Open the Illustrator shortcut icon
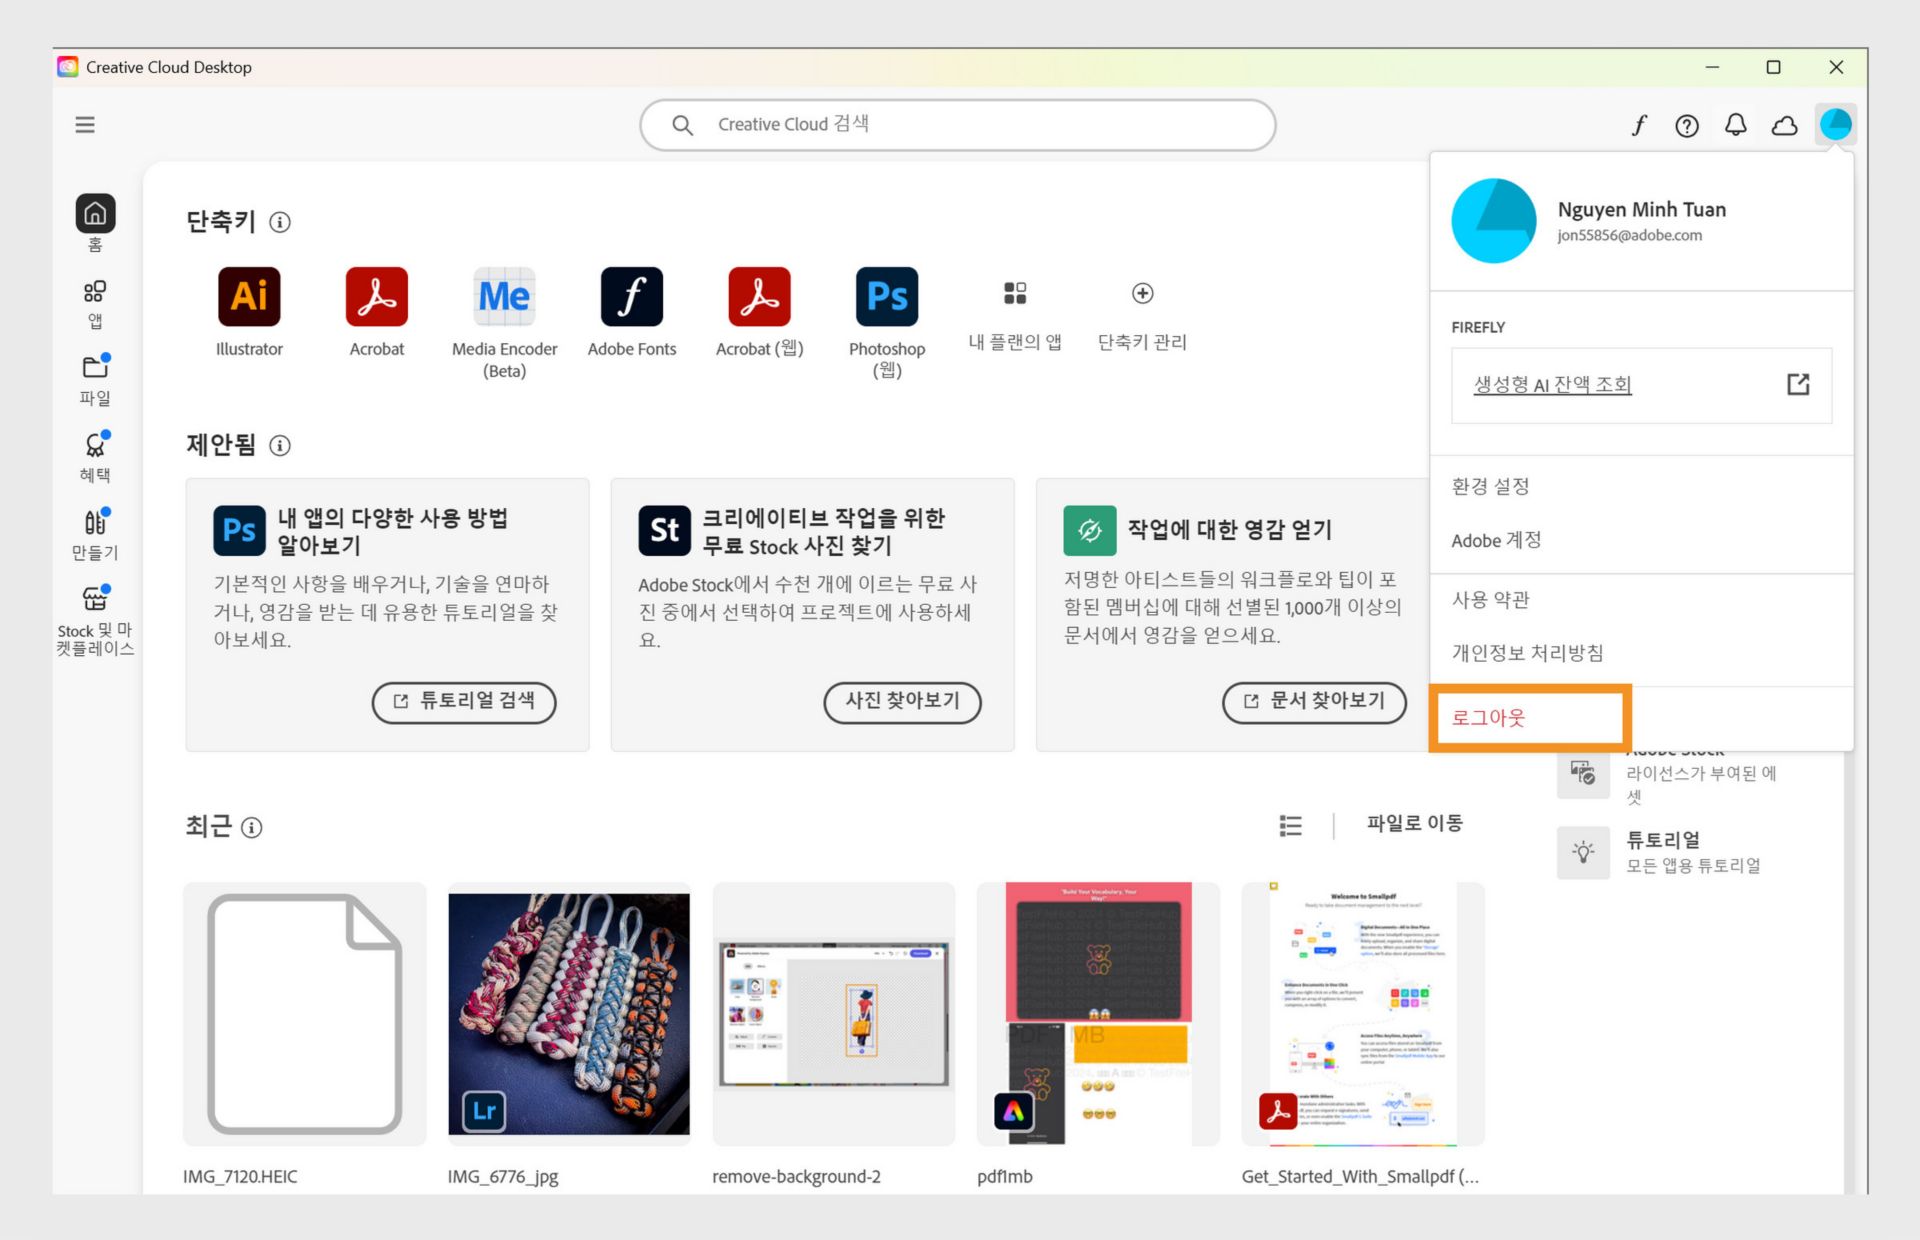Image resolution: width=1920 pixels, height=1240 pixels. click(249, 296)
